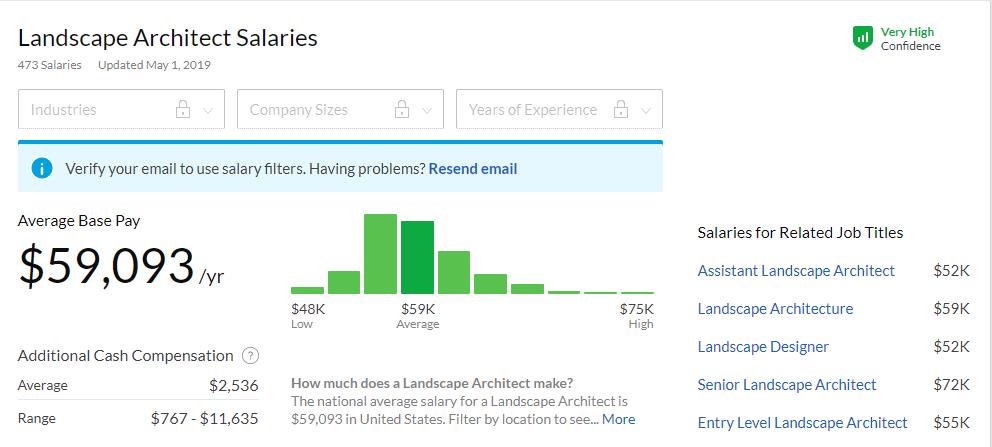This screenshot has width=992, height=447.
Task: Click the Landscape Architect Salaries heading
Action: point(168,38)
